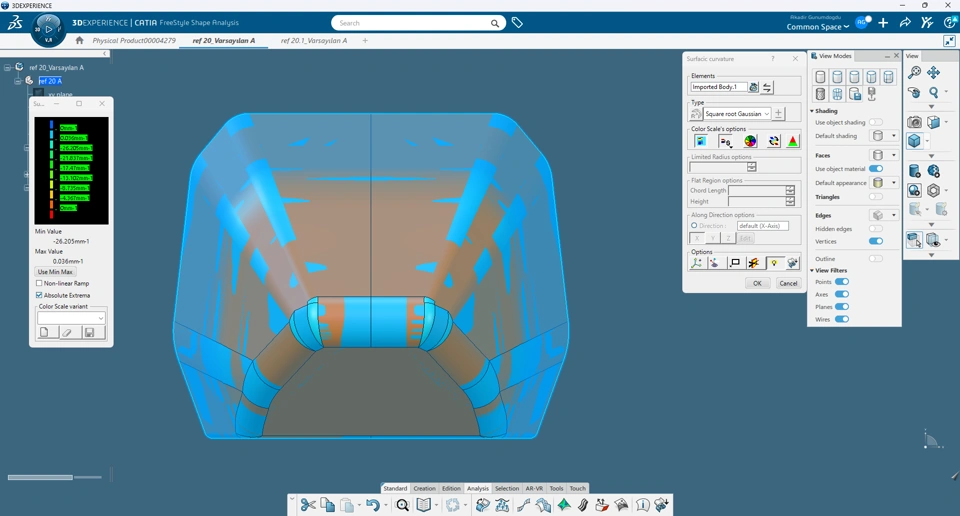Viewport: 960px width, 516px height.
Task: Click the Share arrow icon in top bar
Action: [x=905, y=23]
